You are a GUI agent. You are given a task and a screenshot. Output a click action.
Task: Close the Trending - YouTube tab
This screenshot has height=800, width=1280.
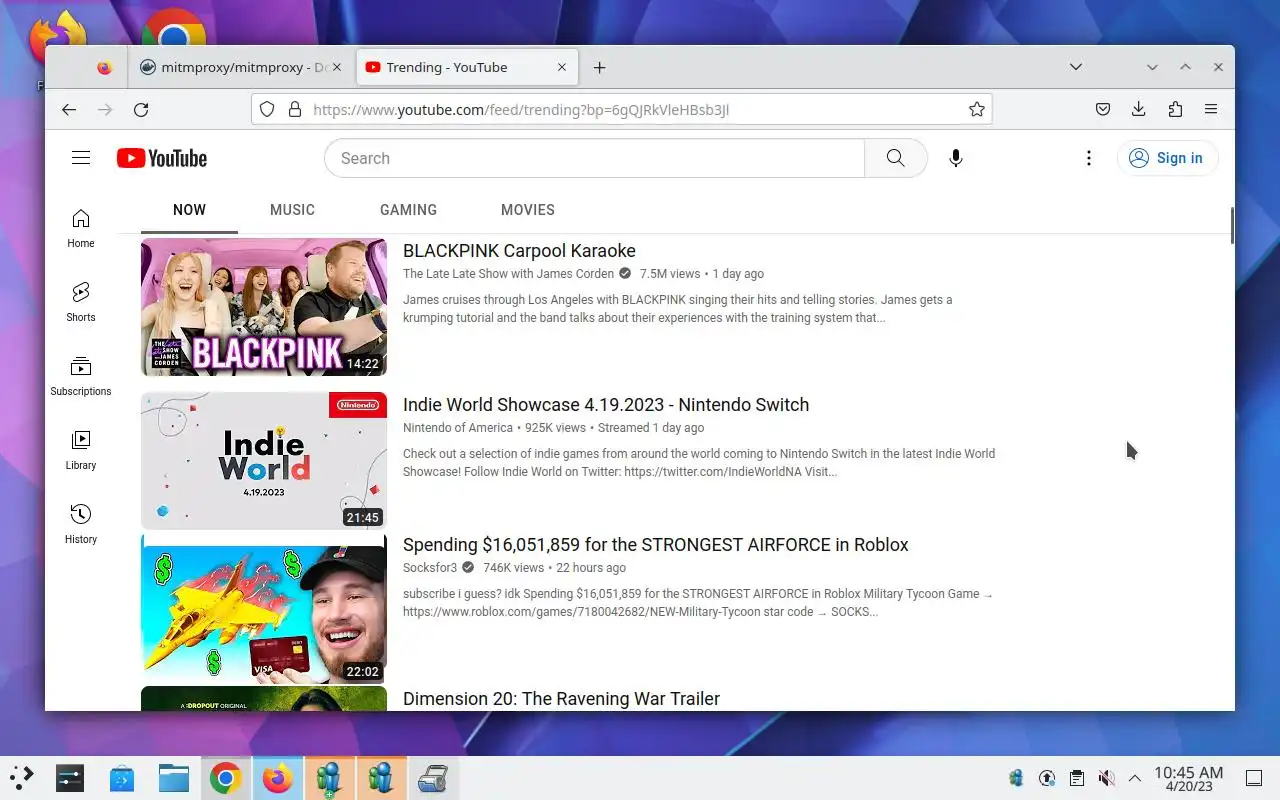pyautogui.click(x=562, y=67)
